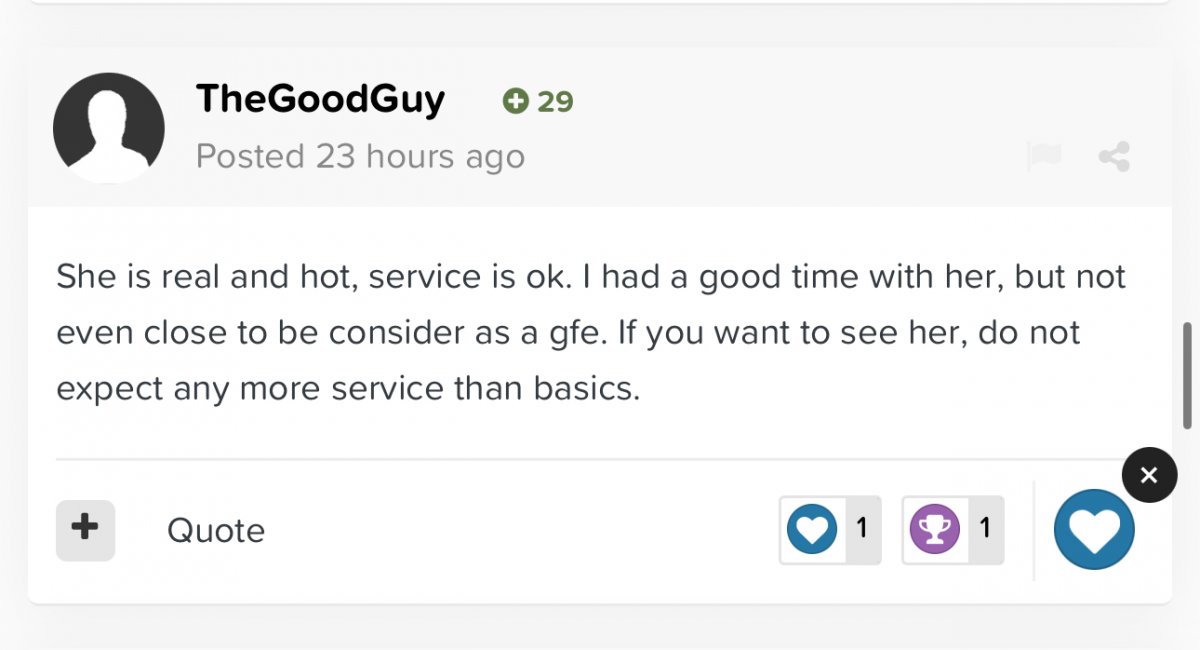Screen dimensions: 1200x650
Task: Open the share post icon
Action: point(1114,157)
